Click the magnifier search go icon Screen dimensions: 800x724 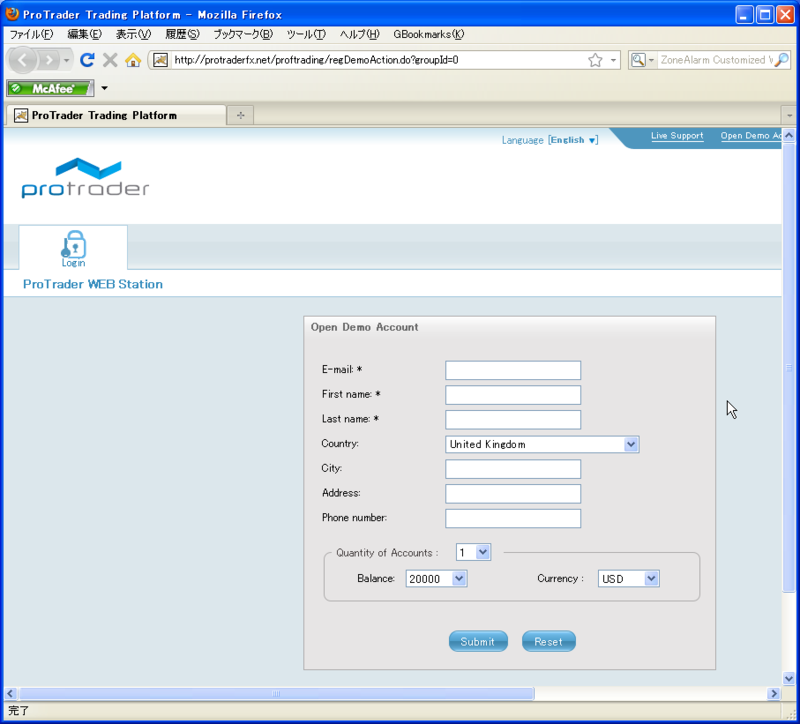click(782, 60)
